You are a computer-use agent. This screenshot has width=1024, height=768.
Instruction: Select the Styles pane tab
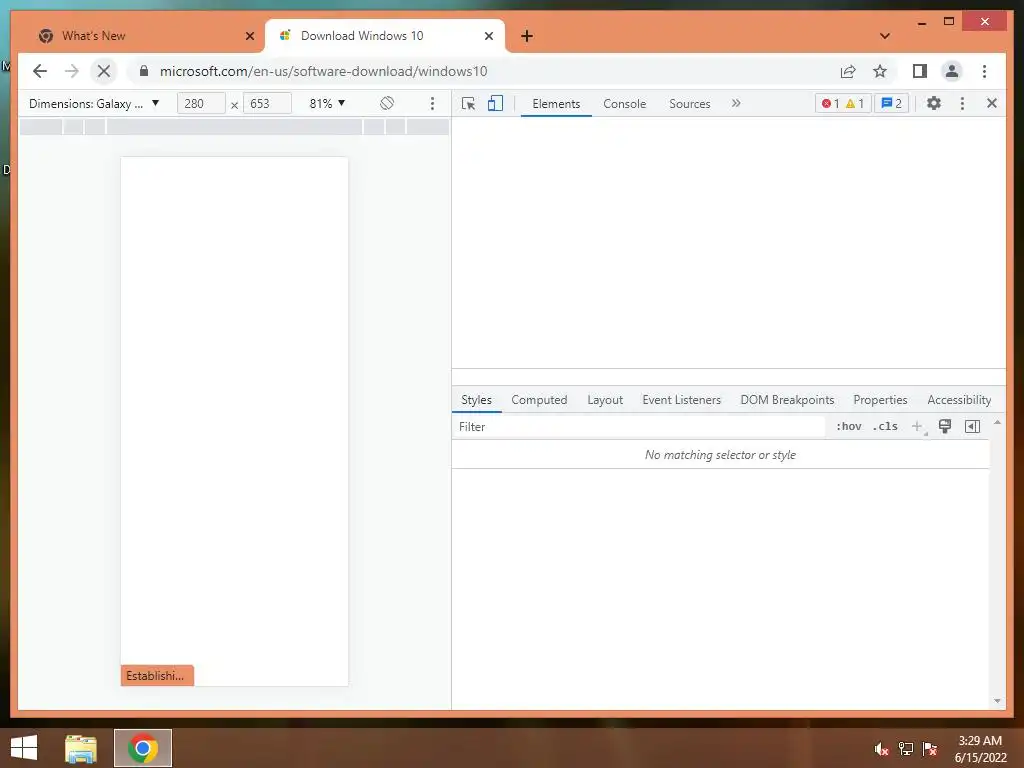coord(476,400)
